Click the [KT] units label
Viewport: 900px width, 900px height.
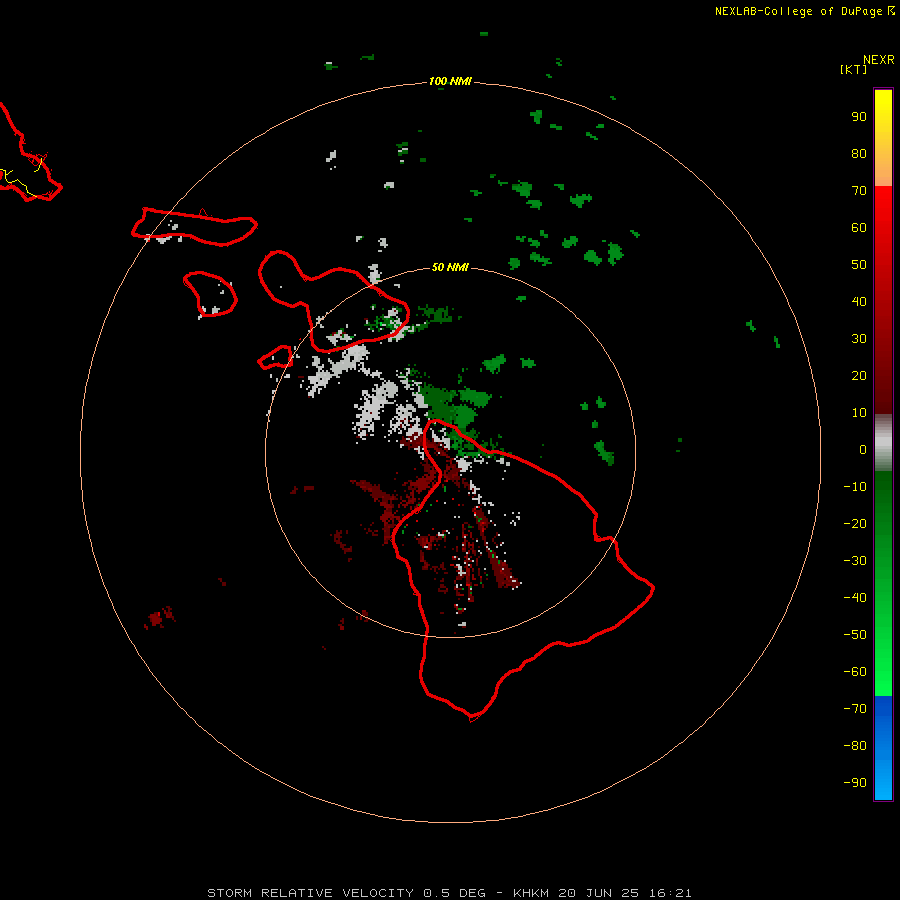pyautogui.click(x=853, y=69)
